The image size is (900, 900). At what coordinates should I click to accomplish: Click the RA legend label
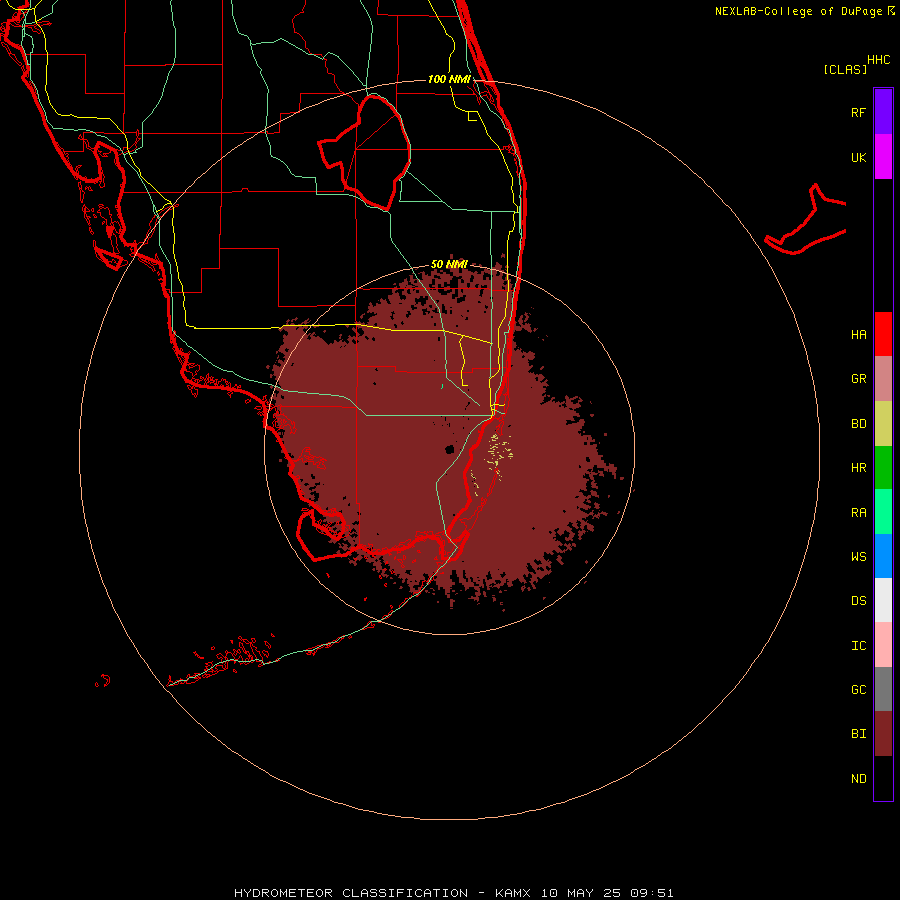click(858, 513)
